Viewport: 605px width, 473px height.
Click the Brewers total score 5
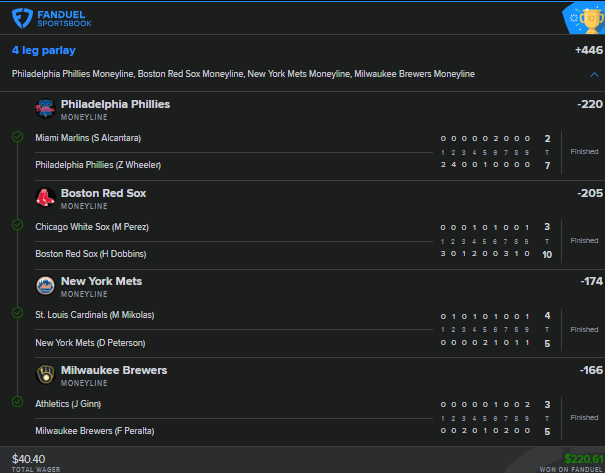(547, 432)
